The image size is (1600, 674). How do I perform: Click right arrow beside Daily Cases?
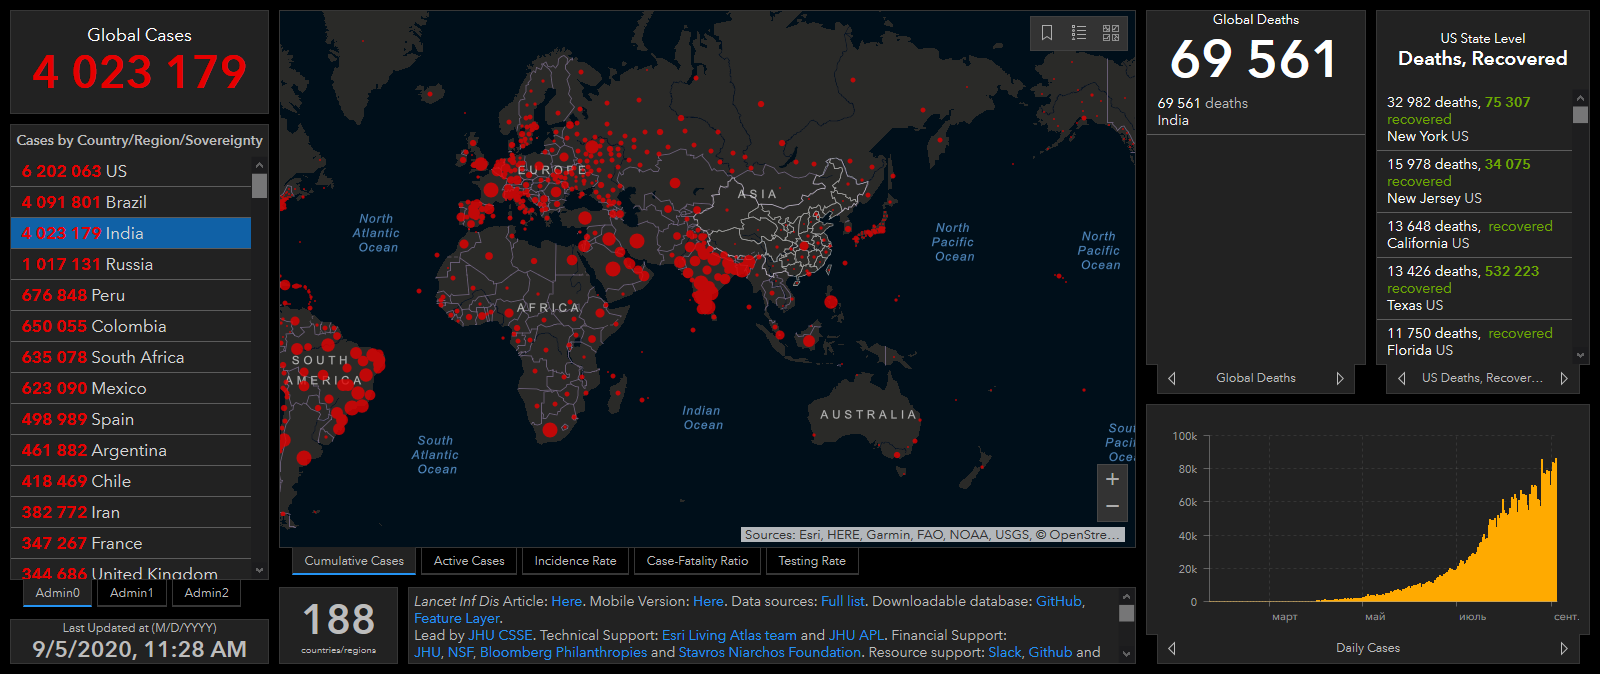click(x=1564, y=648)
